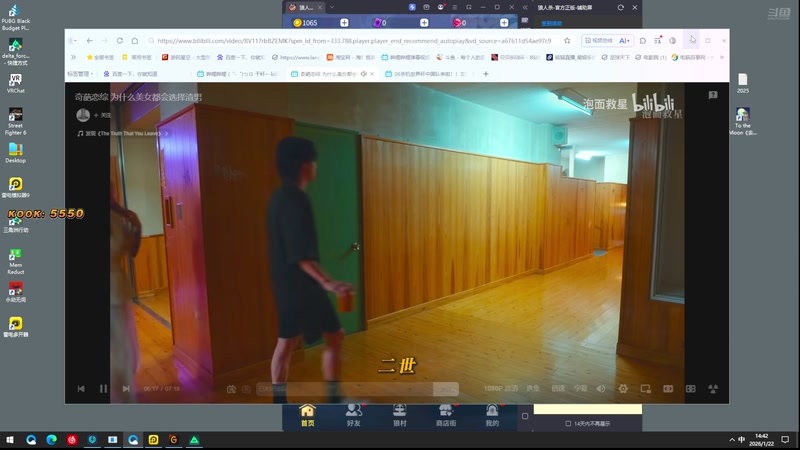The image size is (800, 450).
Task: Click the feedback icon at player top-right
Action: [713, 95]
